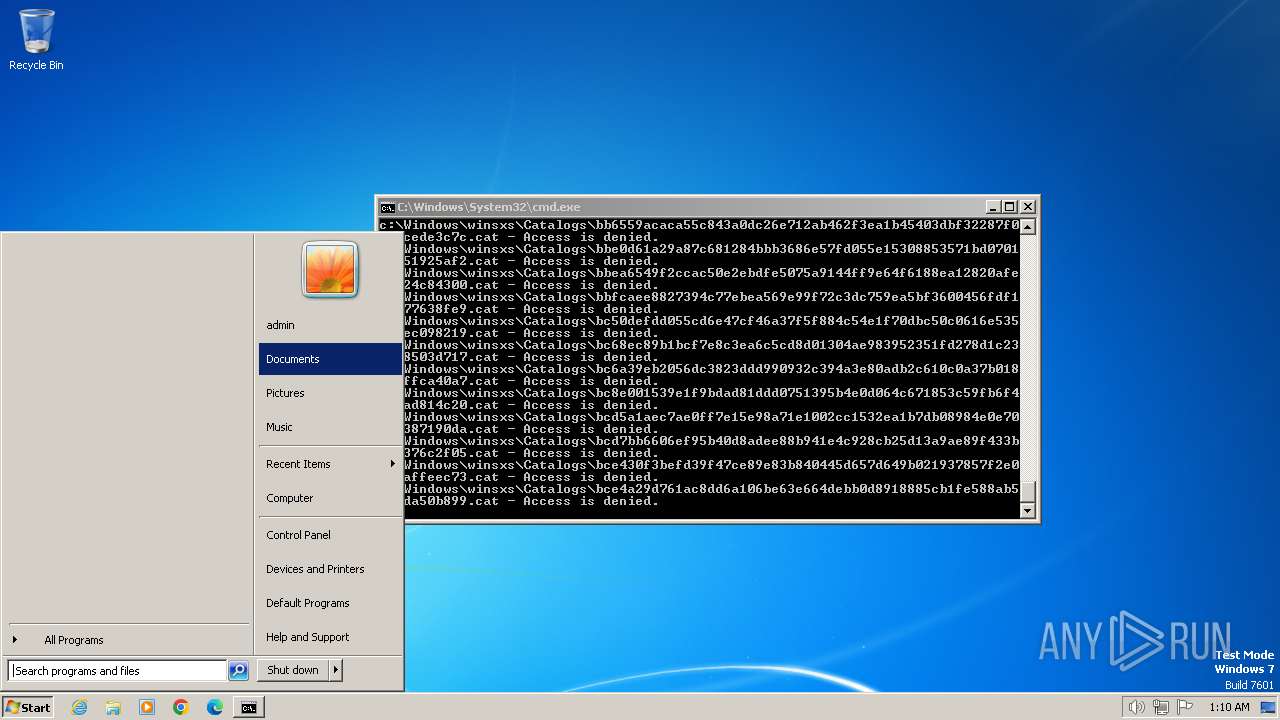Screen dimensions: 1280x720
Task: Click the Shut down button
Action: point(293,670)
